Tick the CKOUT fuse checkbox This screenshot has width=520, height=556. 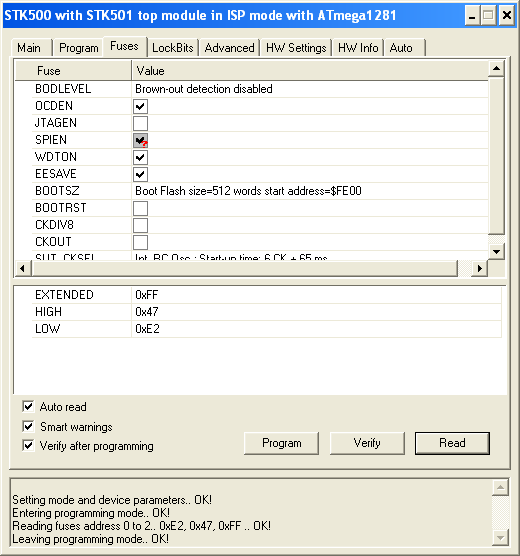[x=140, y=242]
